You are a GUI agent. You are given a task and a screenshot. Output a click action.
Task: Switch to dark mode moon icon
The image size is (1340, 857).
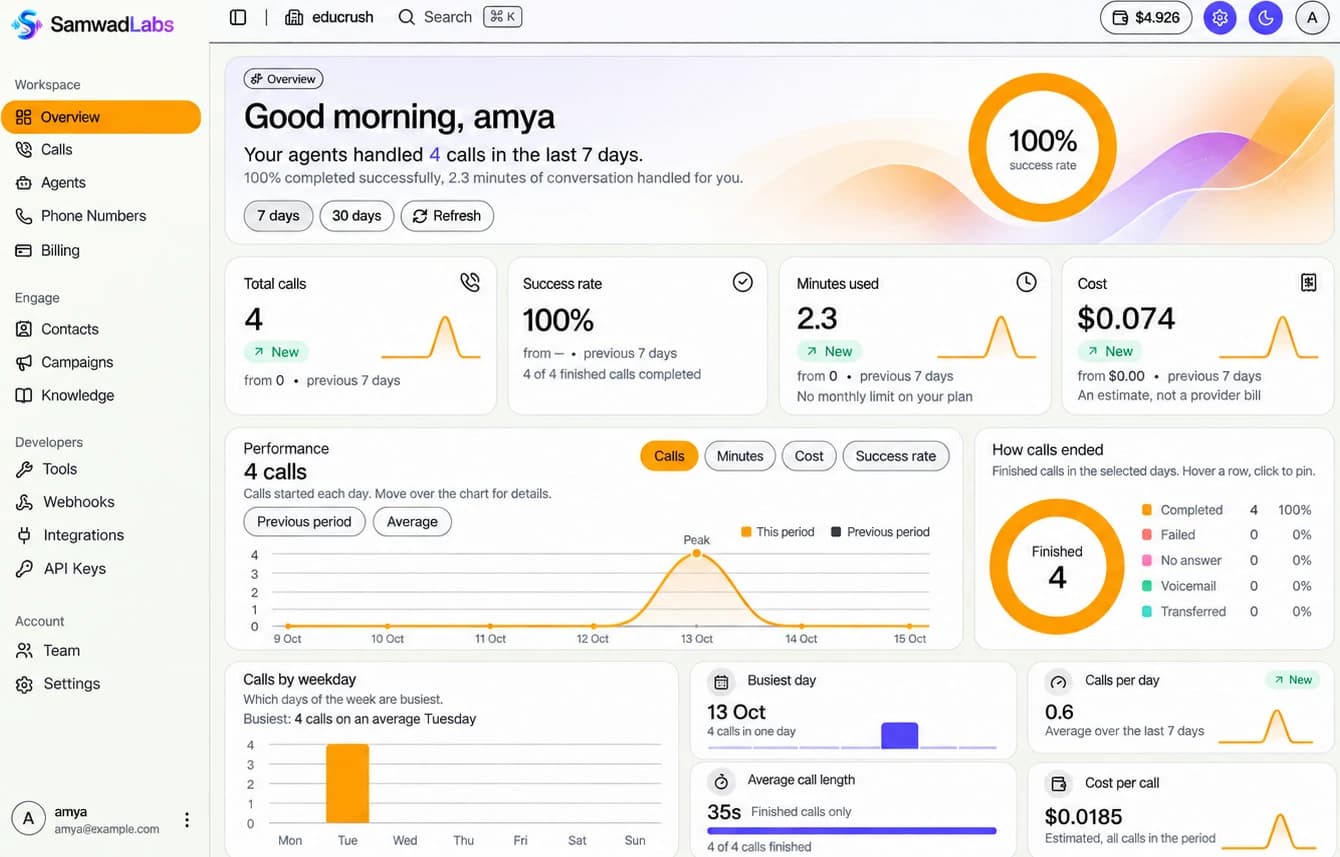pos(1265,17)
